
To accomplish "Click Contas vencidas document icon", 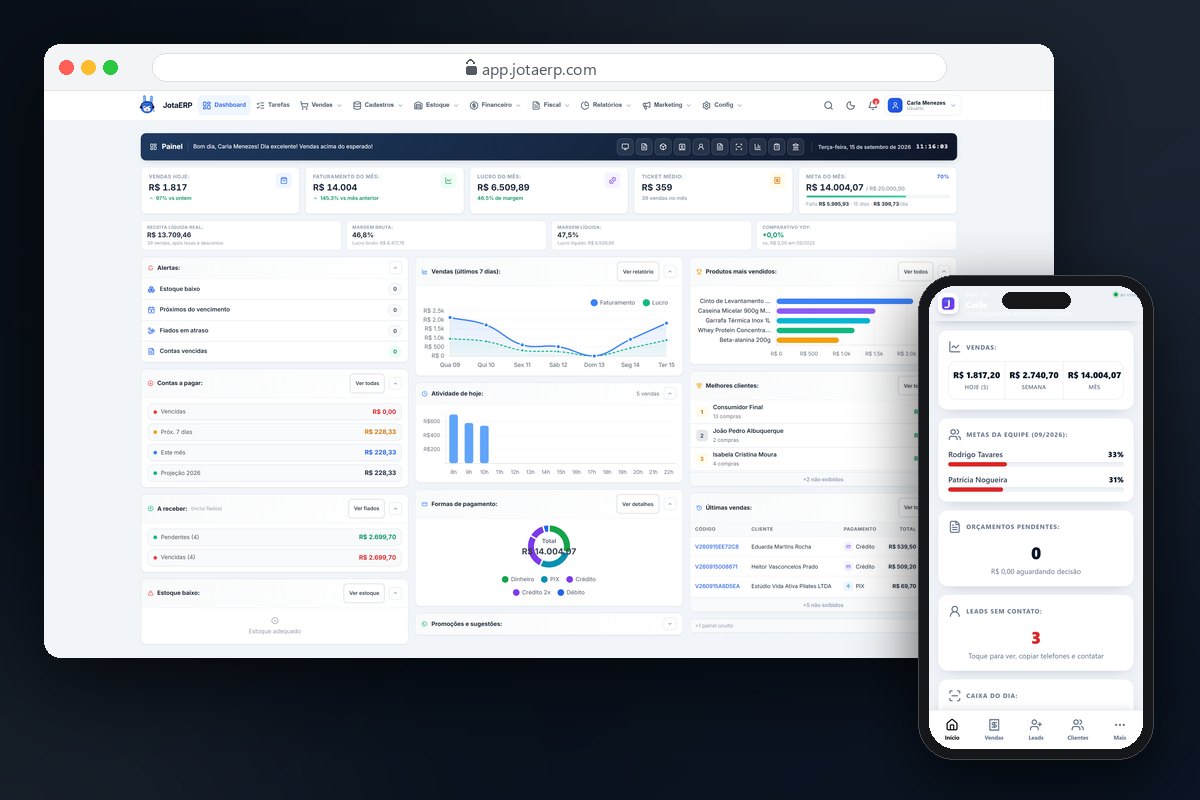I will tap(151, 351).
